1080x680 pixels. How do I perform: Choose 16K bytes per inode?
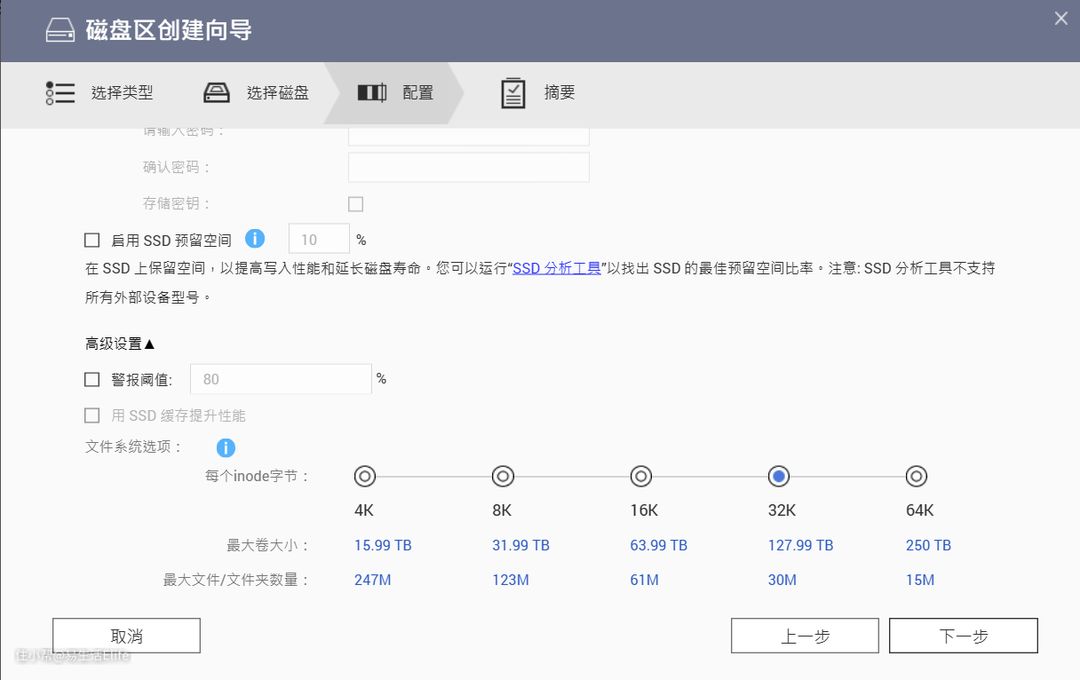pos(641,477)
